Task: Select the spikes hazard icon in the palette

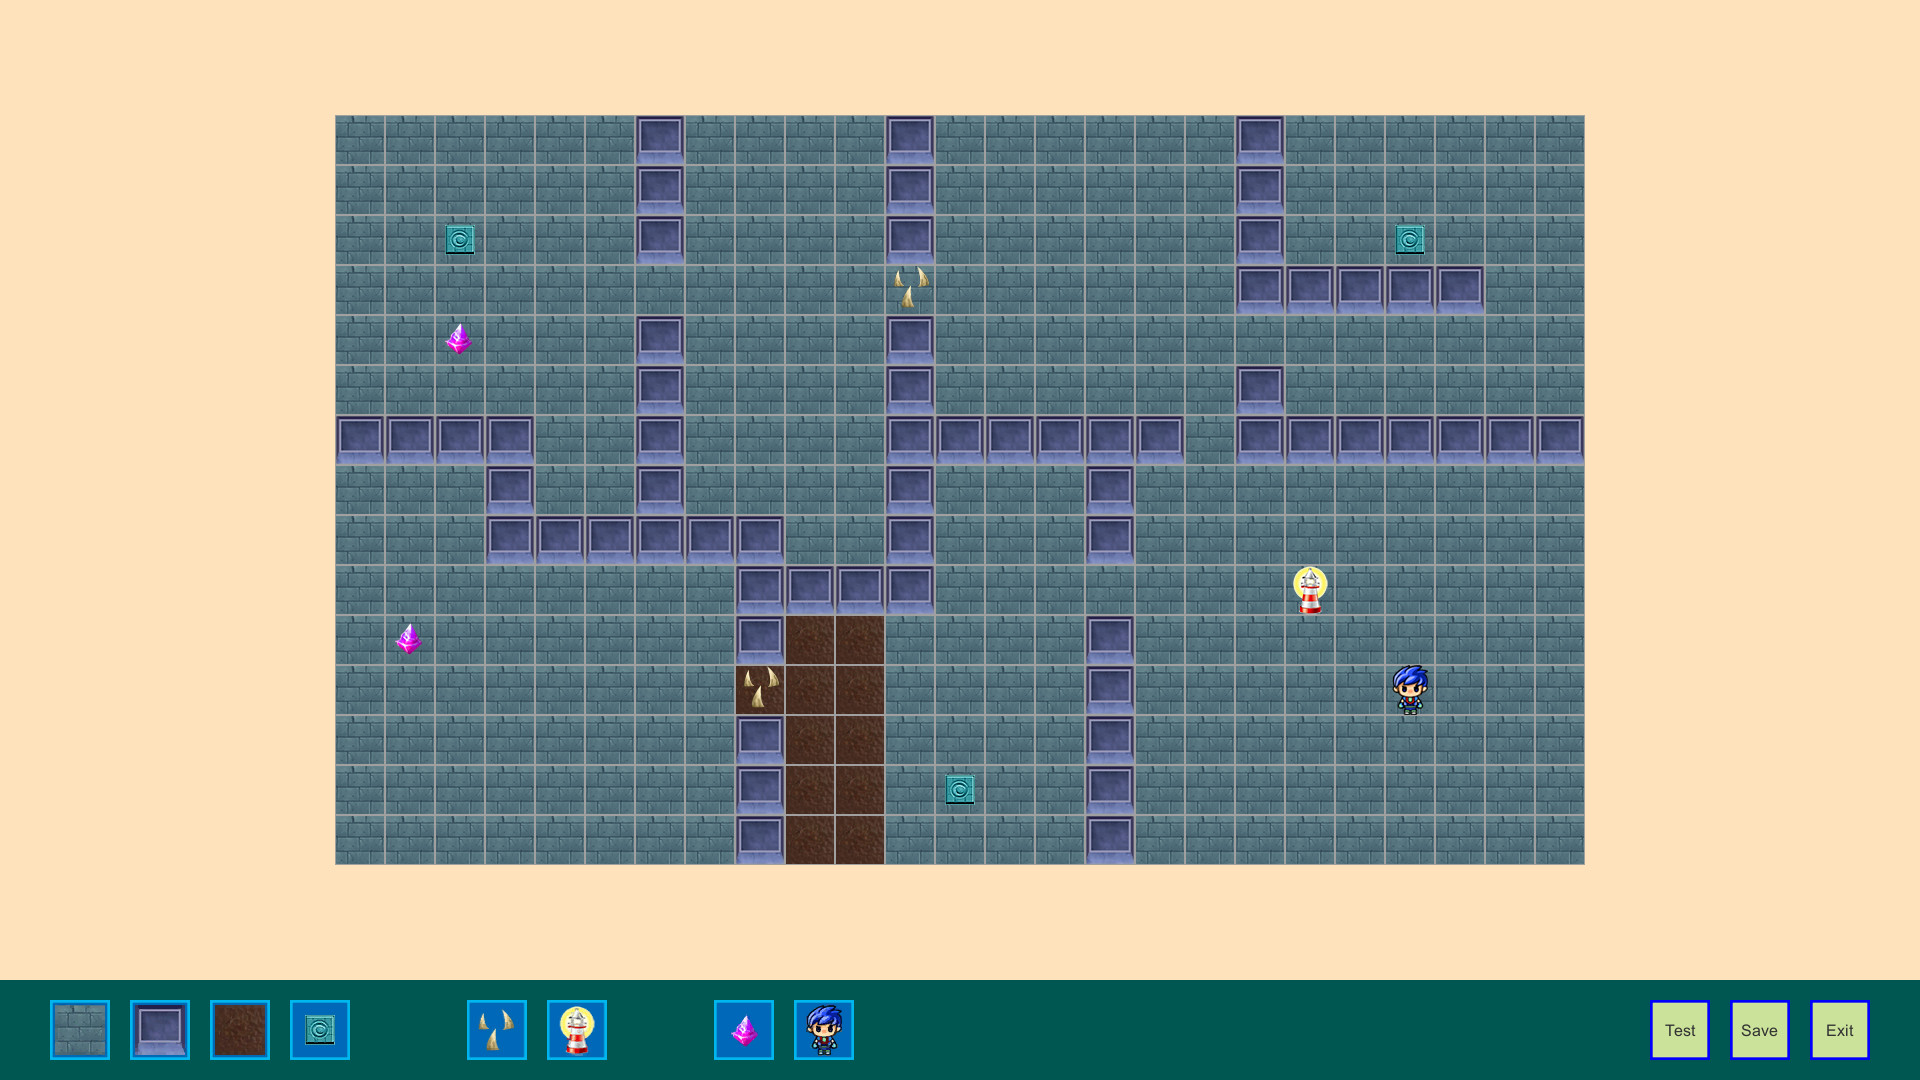Action: click(x=496, y=1030)
